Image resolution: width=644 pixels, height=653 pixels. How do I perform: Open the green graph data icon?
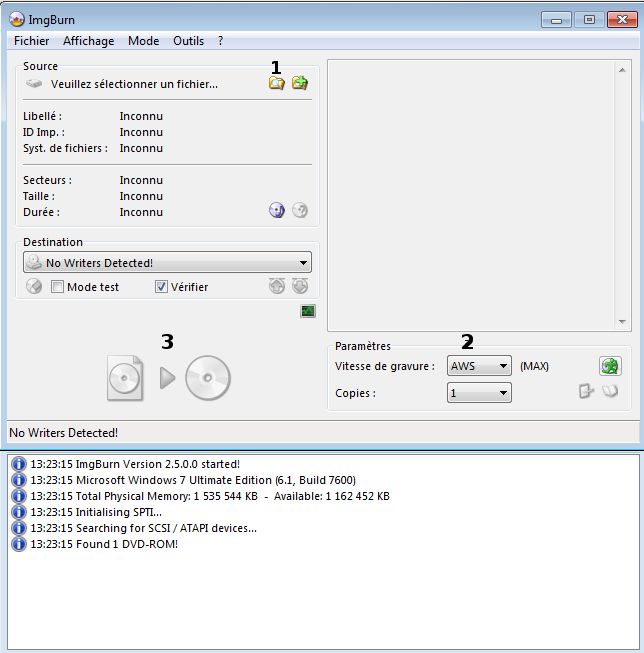pyautogui.click(x=308, y=311)
